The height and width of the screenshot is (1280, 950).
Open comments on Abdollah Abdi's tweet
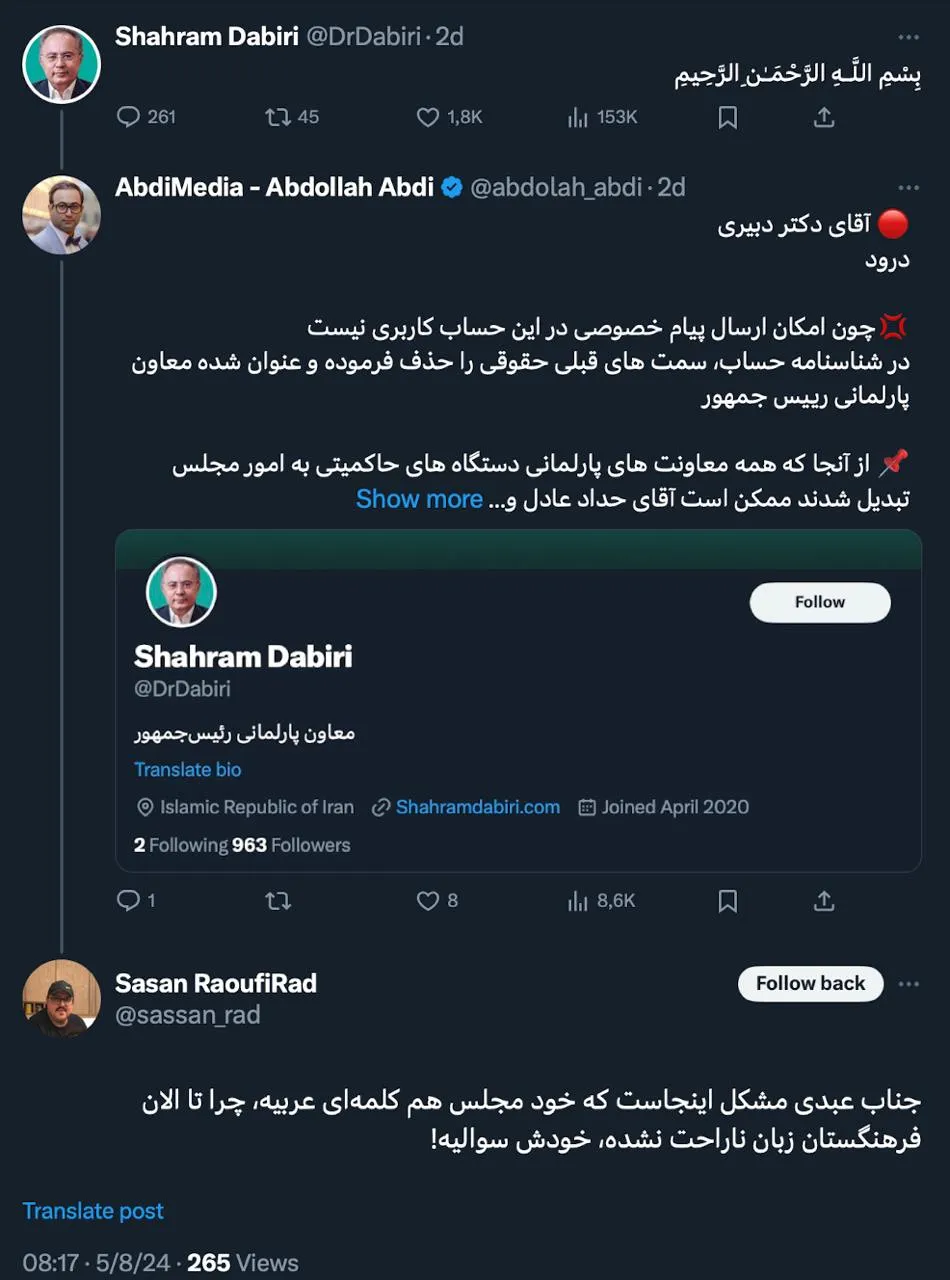130,901
